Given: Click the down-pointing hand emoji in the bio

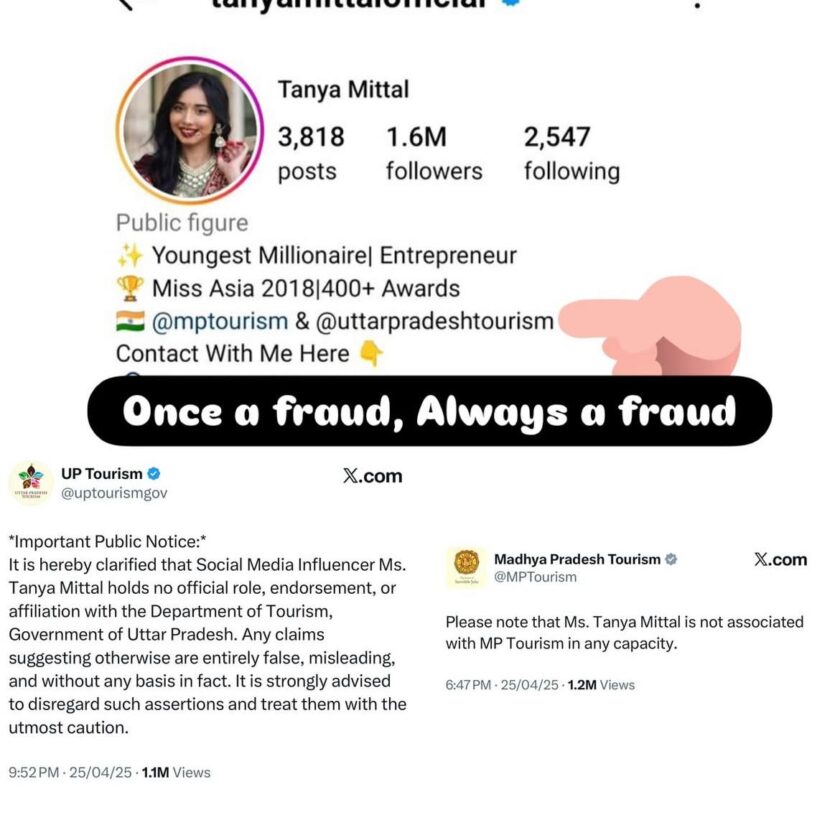Looking at the screenshot, I should 370,354.
